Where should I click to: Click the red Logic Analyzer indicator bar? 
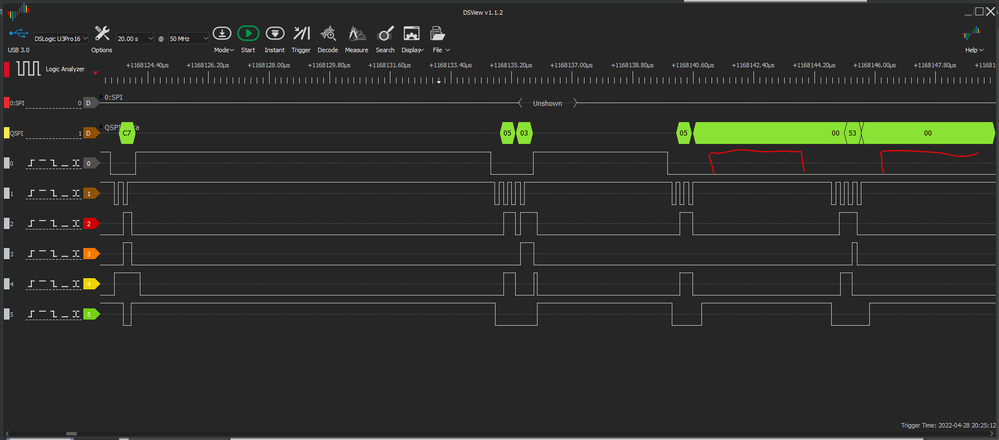(x=7, y=69)
